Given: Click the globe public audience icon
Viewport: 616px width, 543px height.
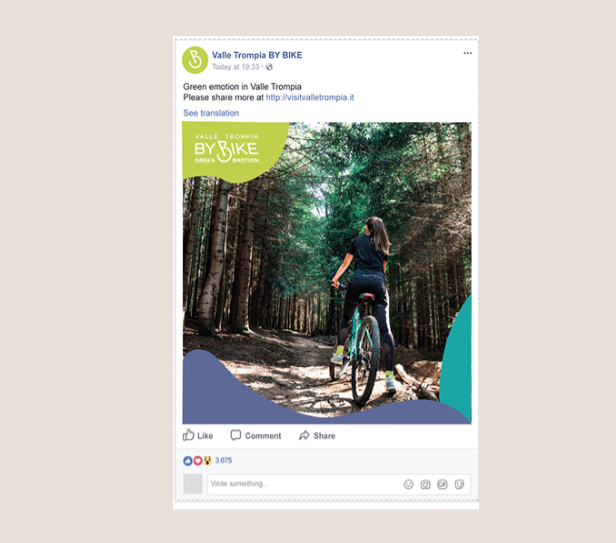Looking at the screenshot, I should pyautogui.click(x=269, y=67).
